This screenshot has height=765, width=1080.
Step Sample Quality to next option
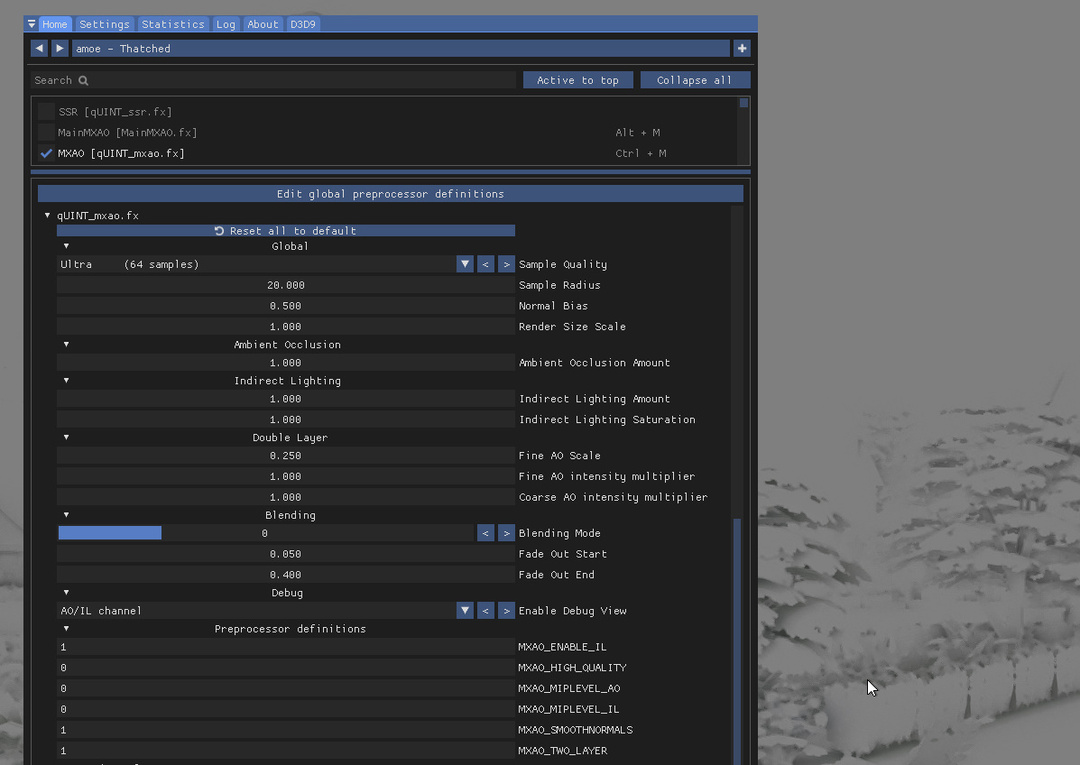[507, 264]
